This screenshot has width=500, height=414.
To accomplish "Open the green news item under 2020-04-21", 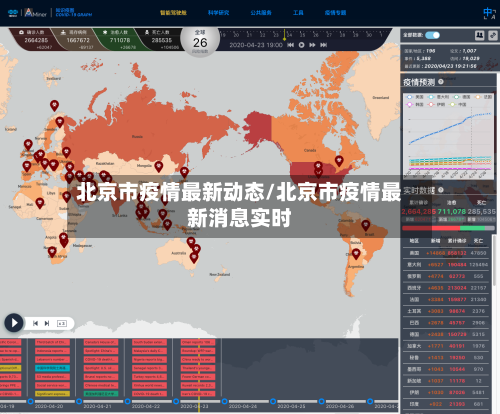I will (101, 394).
